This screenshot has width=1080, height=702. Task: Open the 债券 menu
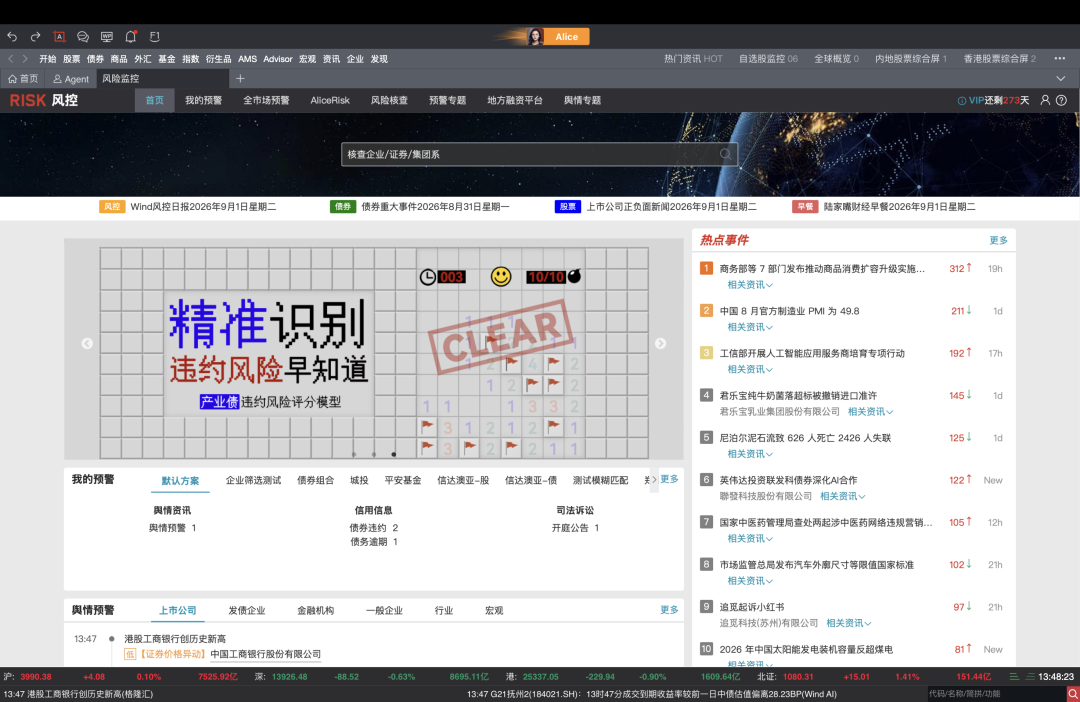coord(95,59)
